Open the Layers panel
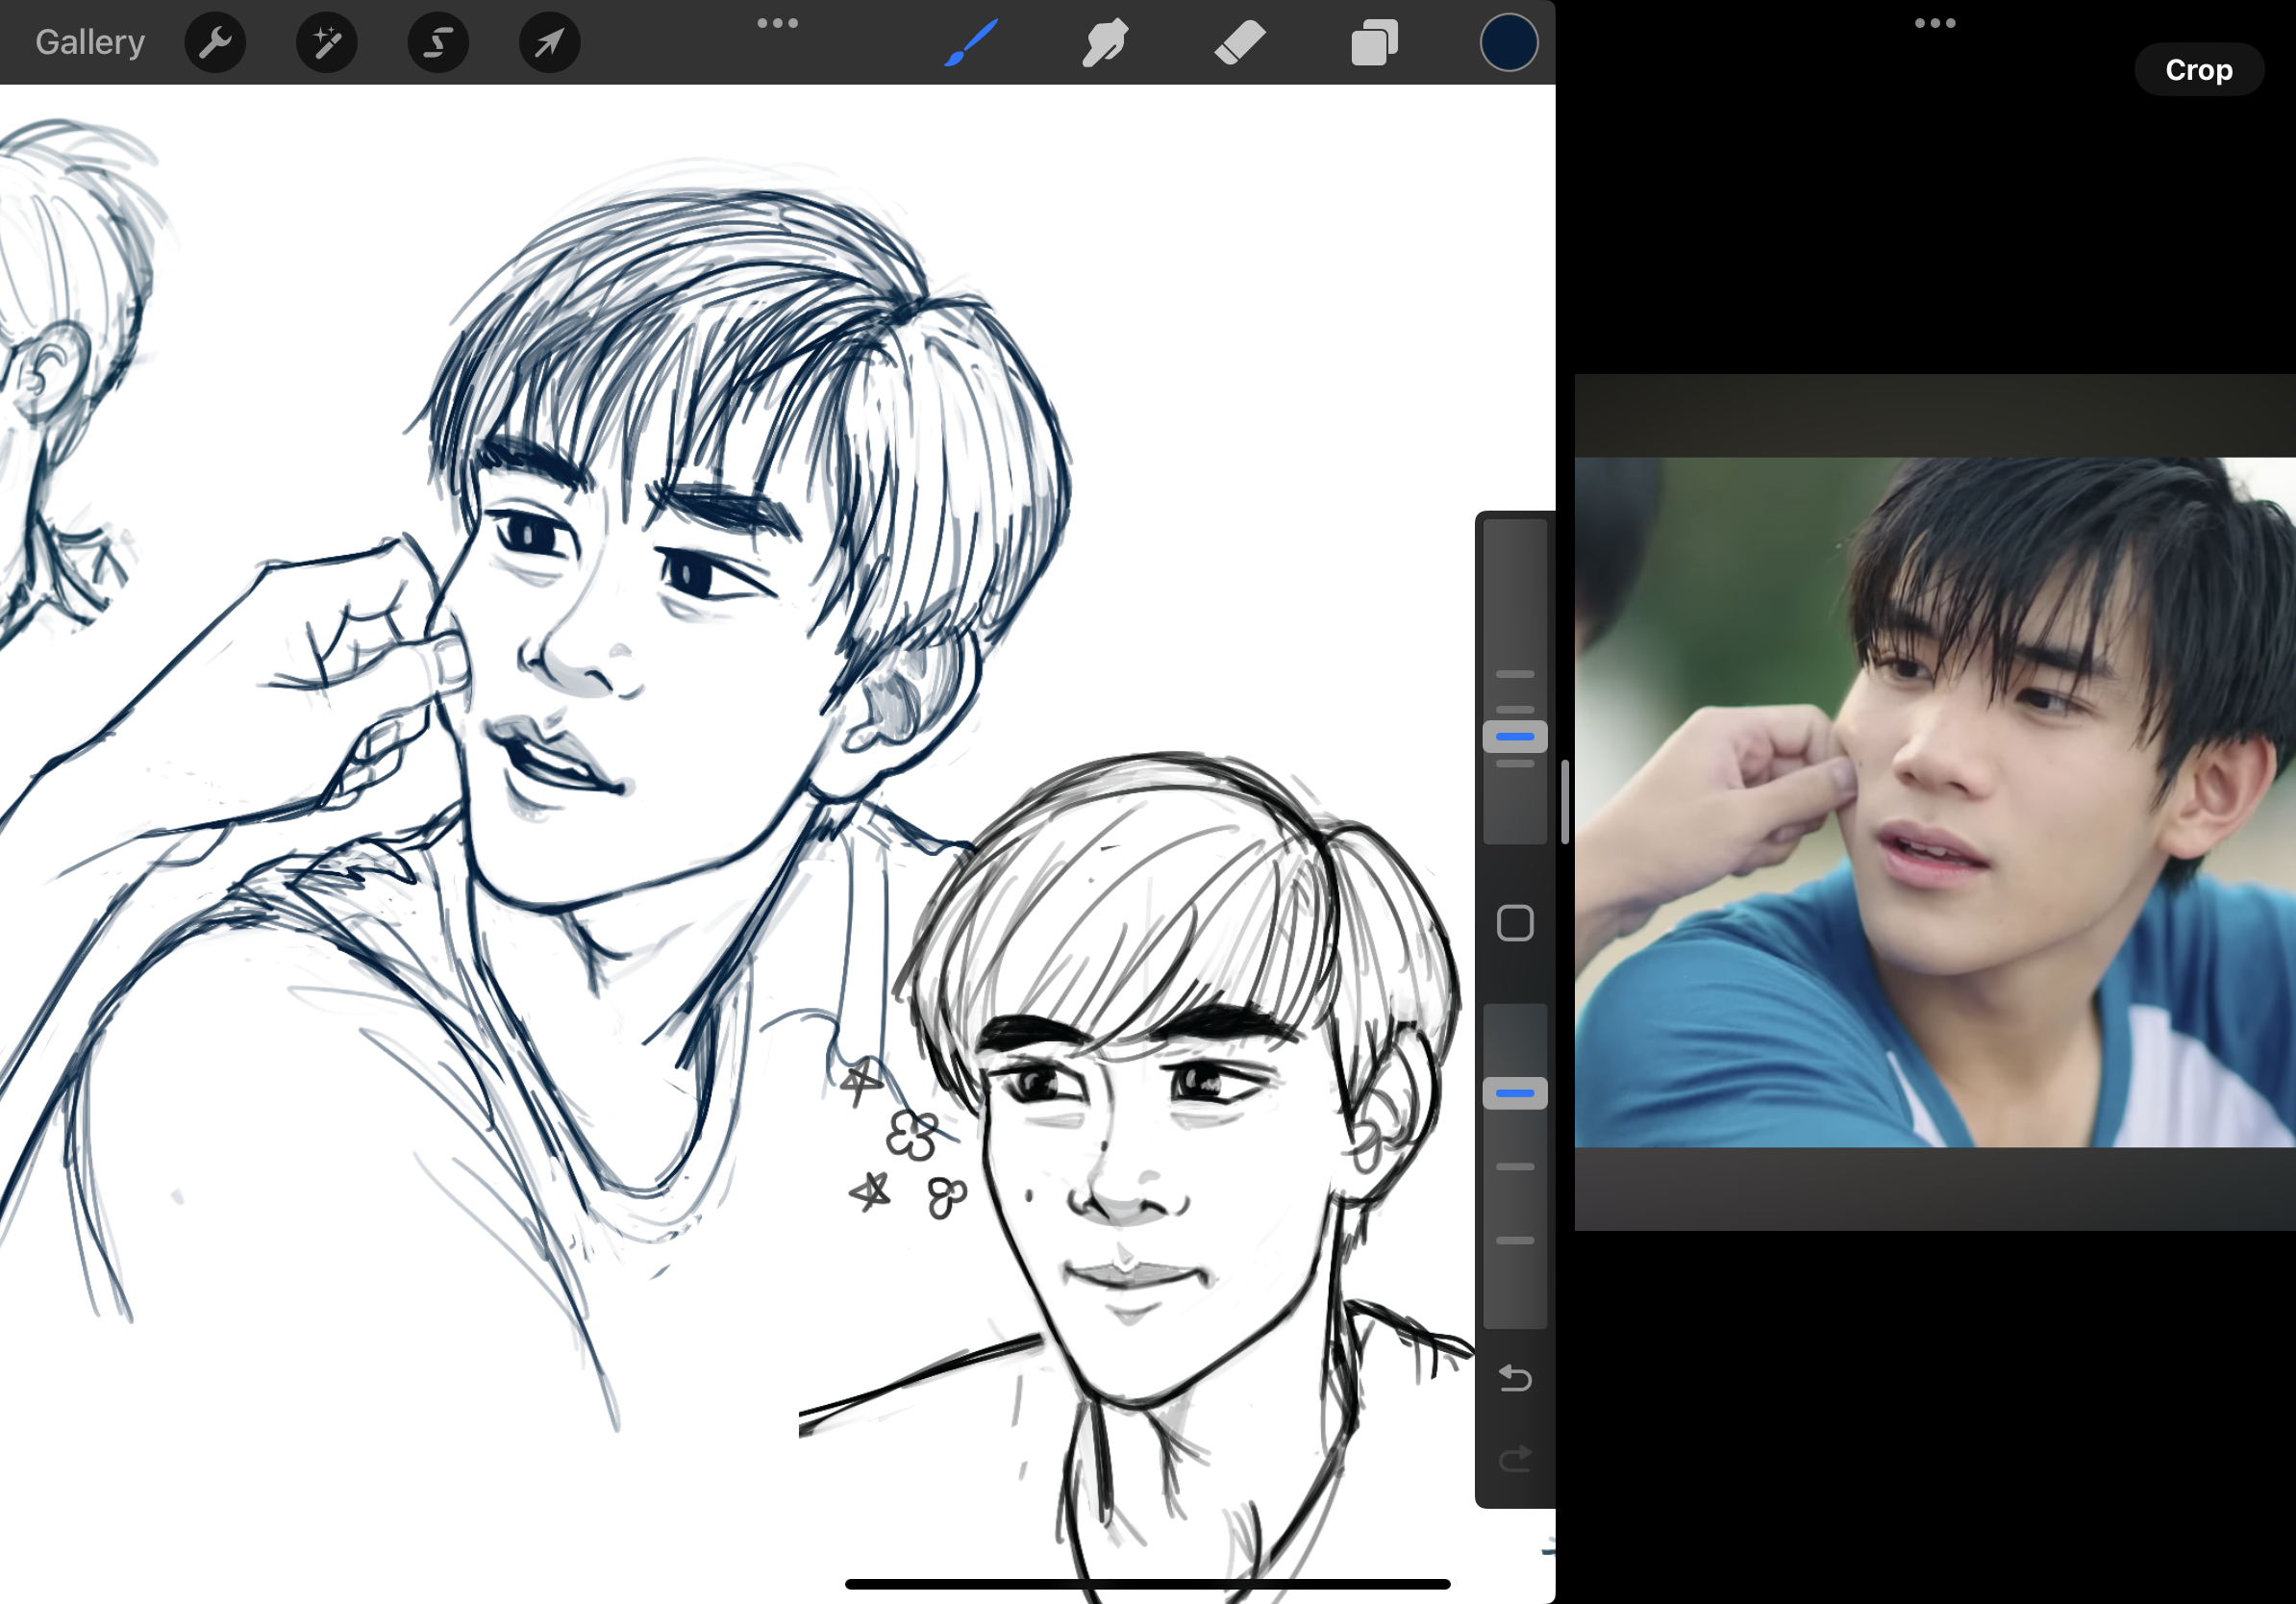The image size is (2296, 1604). click(1375, 43)
